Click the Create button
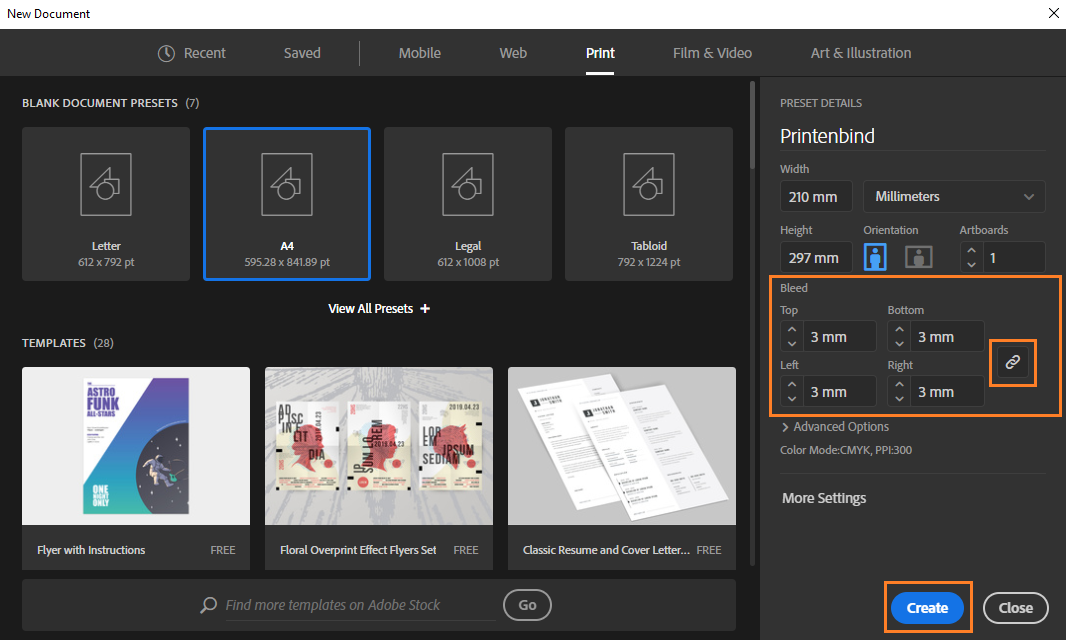This screenshot has height=640, width=1066. coord(926,607)
